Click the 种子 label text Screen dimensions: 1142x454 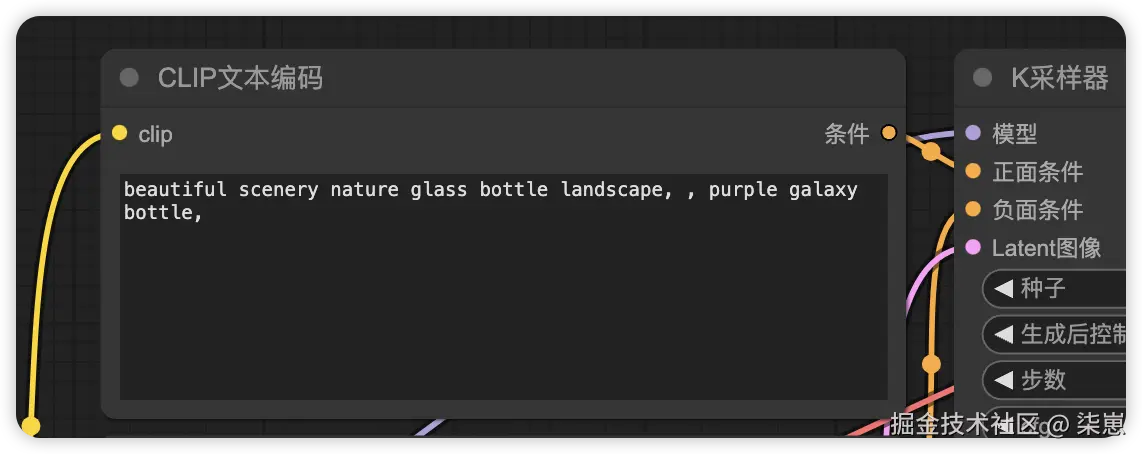tap(1043, 289)
